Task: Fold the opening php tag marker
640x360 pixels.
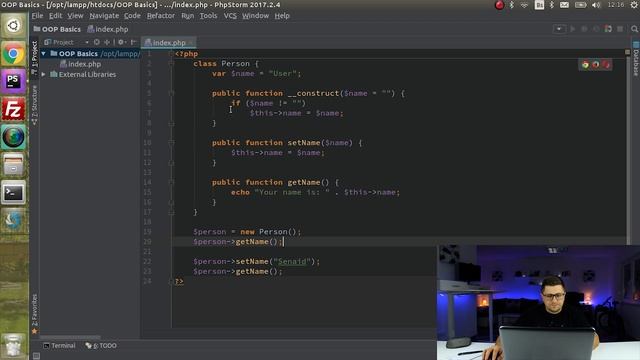Action: coord(171,53)
